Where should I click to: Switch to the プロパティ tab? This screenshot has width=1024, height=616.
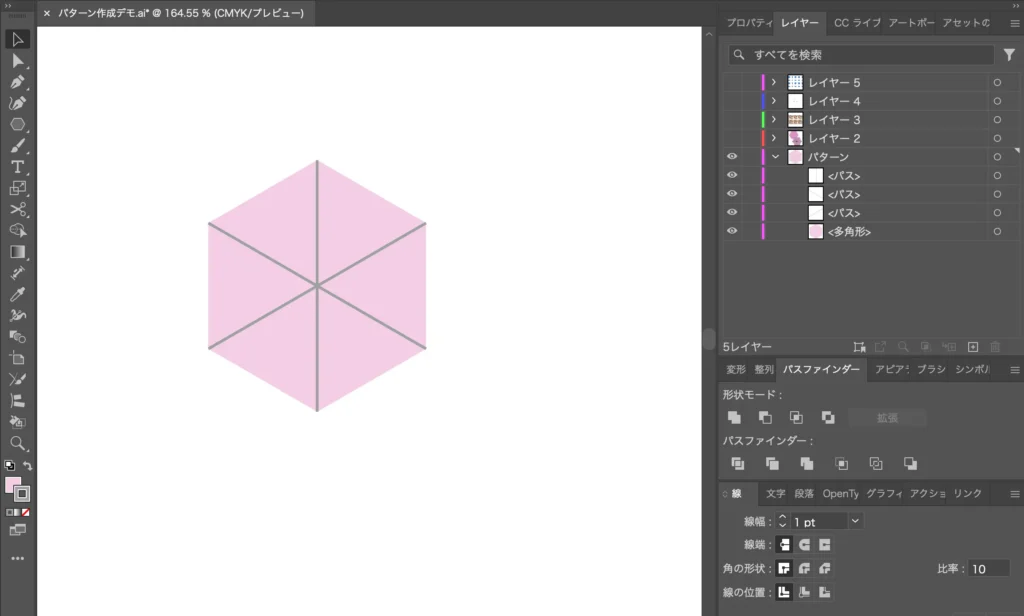(748, 23)
